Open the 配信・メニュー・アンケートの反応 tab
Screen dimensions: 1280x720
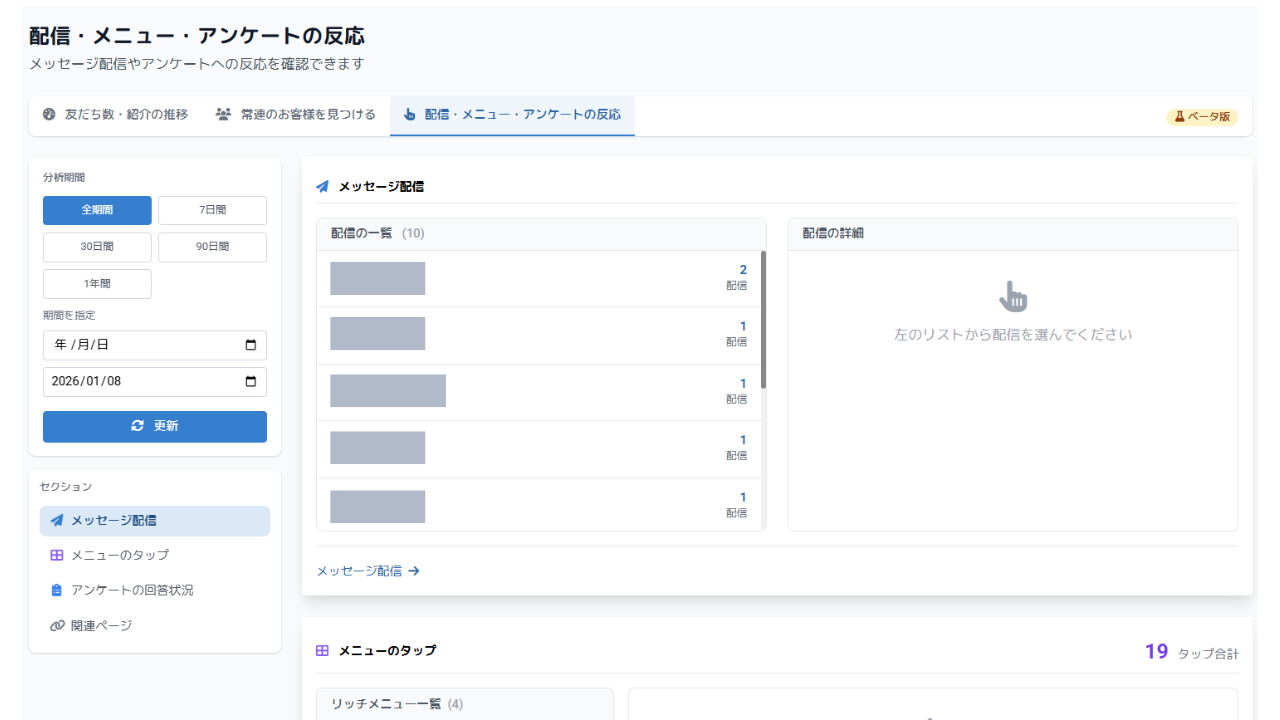pos(512,114)
